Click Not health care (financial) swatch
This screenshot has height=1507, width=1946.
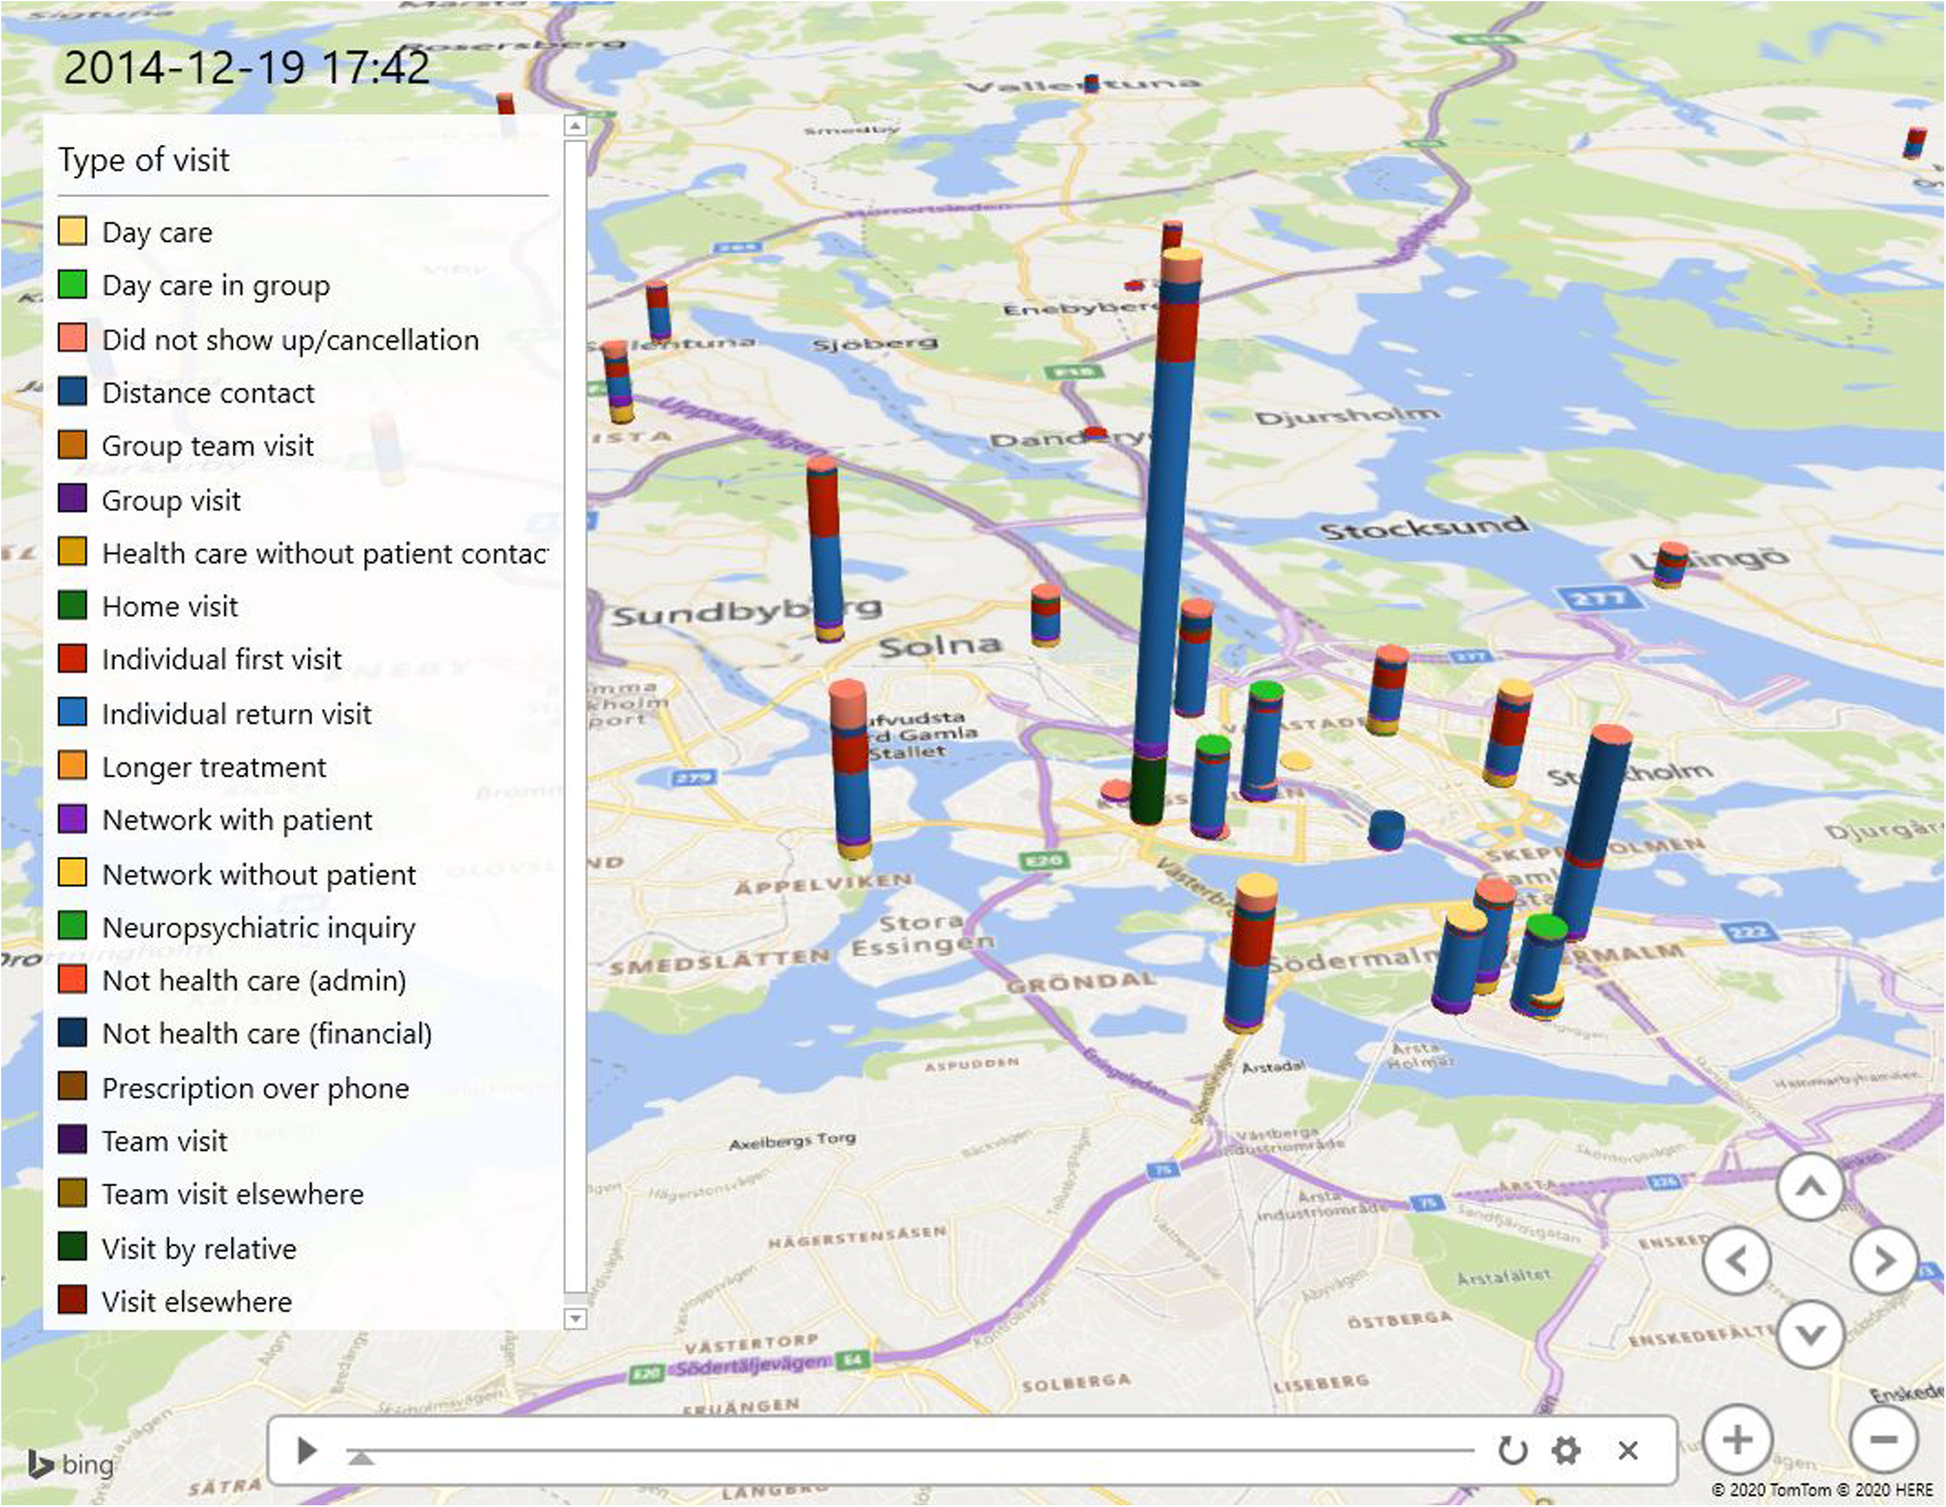coord(72,1033)
